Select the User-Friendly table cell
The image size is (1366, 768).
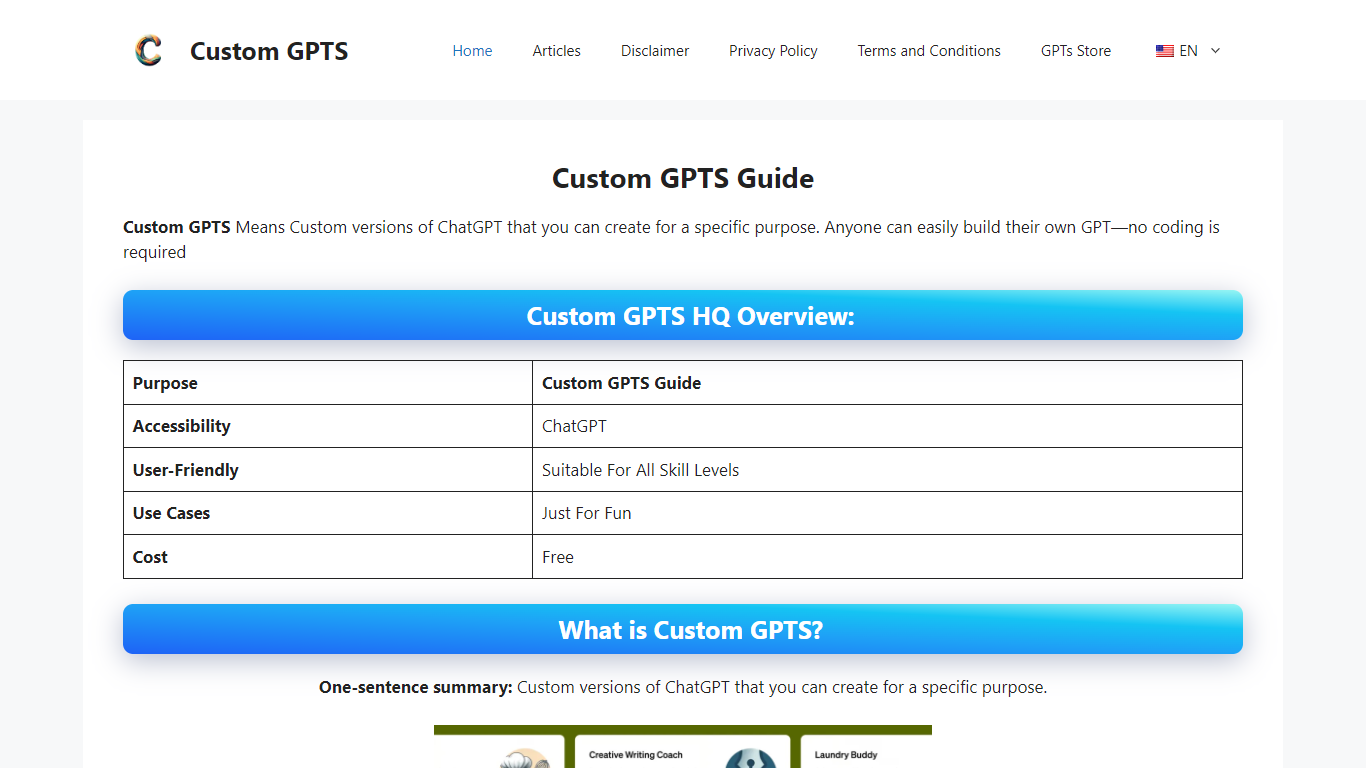tap(328, 470)
